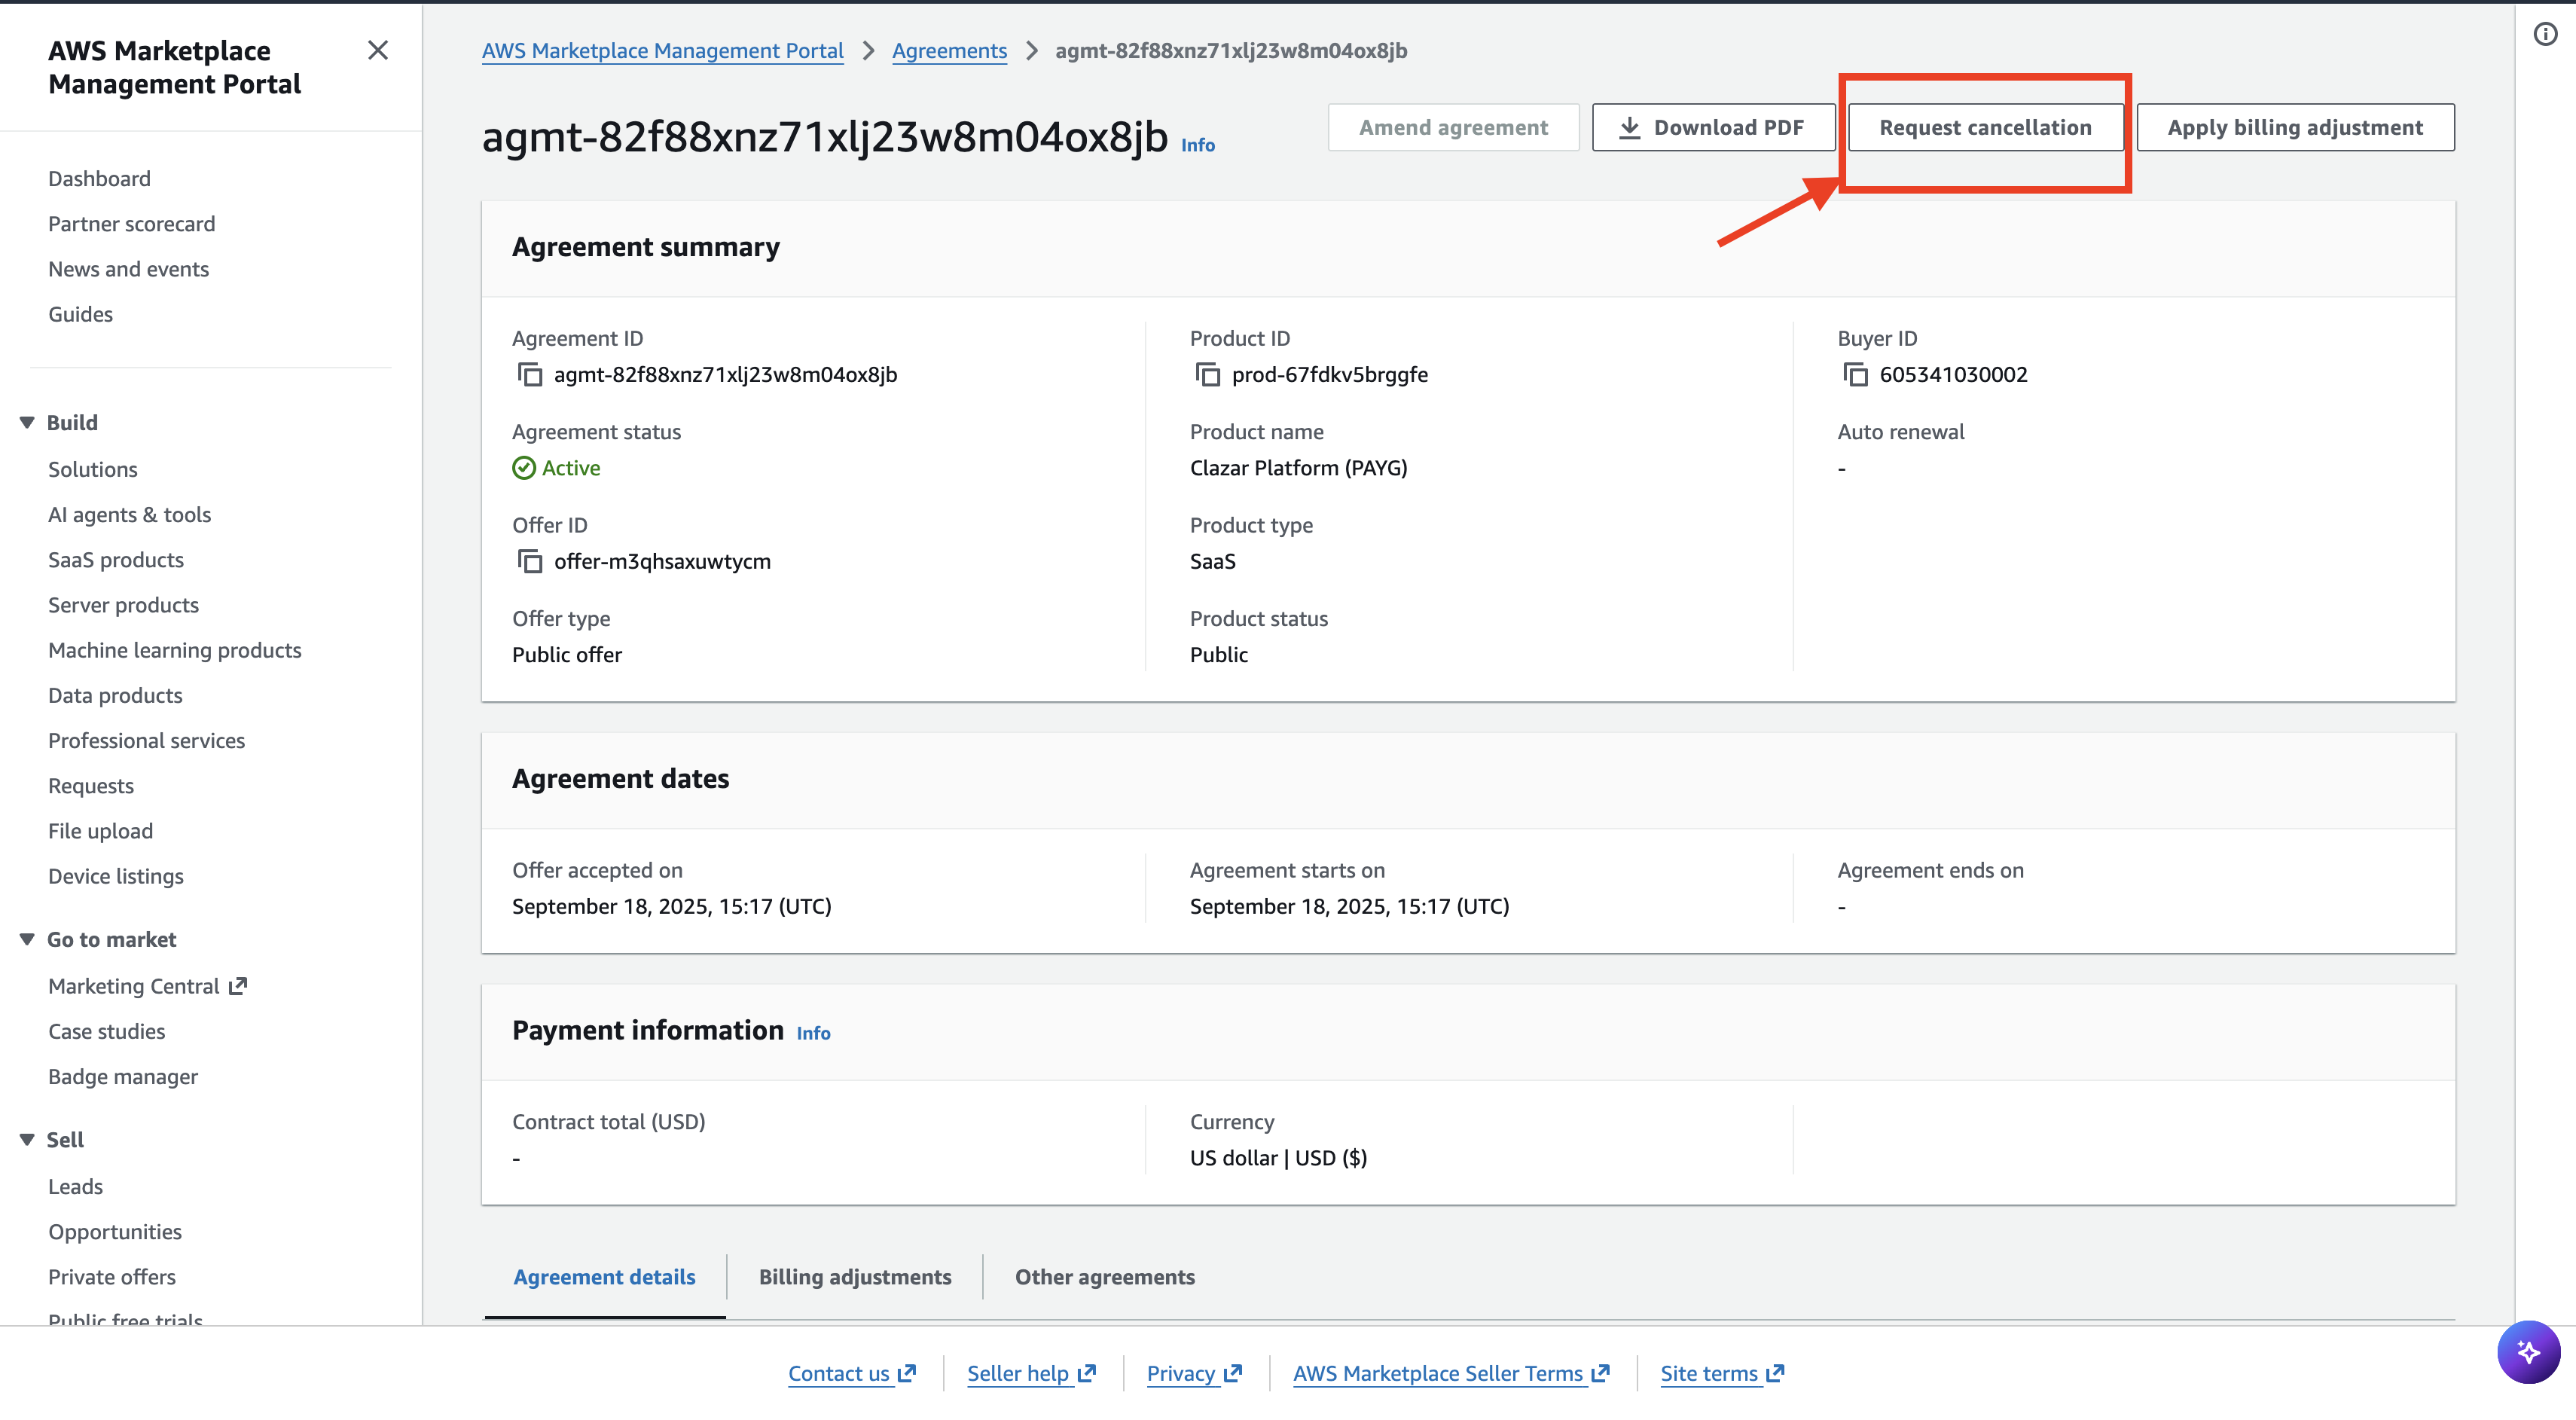Click the currency value US dollar | USD ($)
The height and width of the screenshot is (1420, 2576).
click(x=1278, y=1158)
